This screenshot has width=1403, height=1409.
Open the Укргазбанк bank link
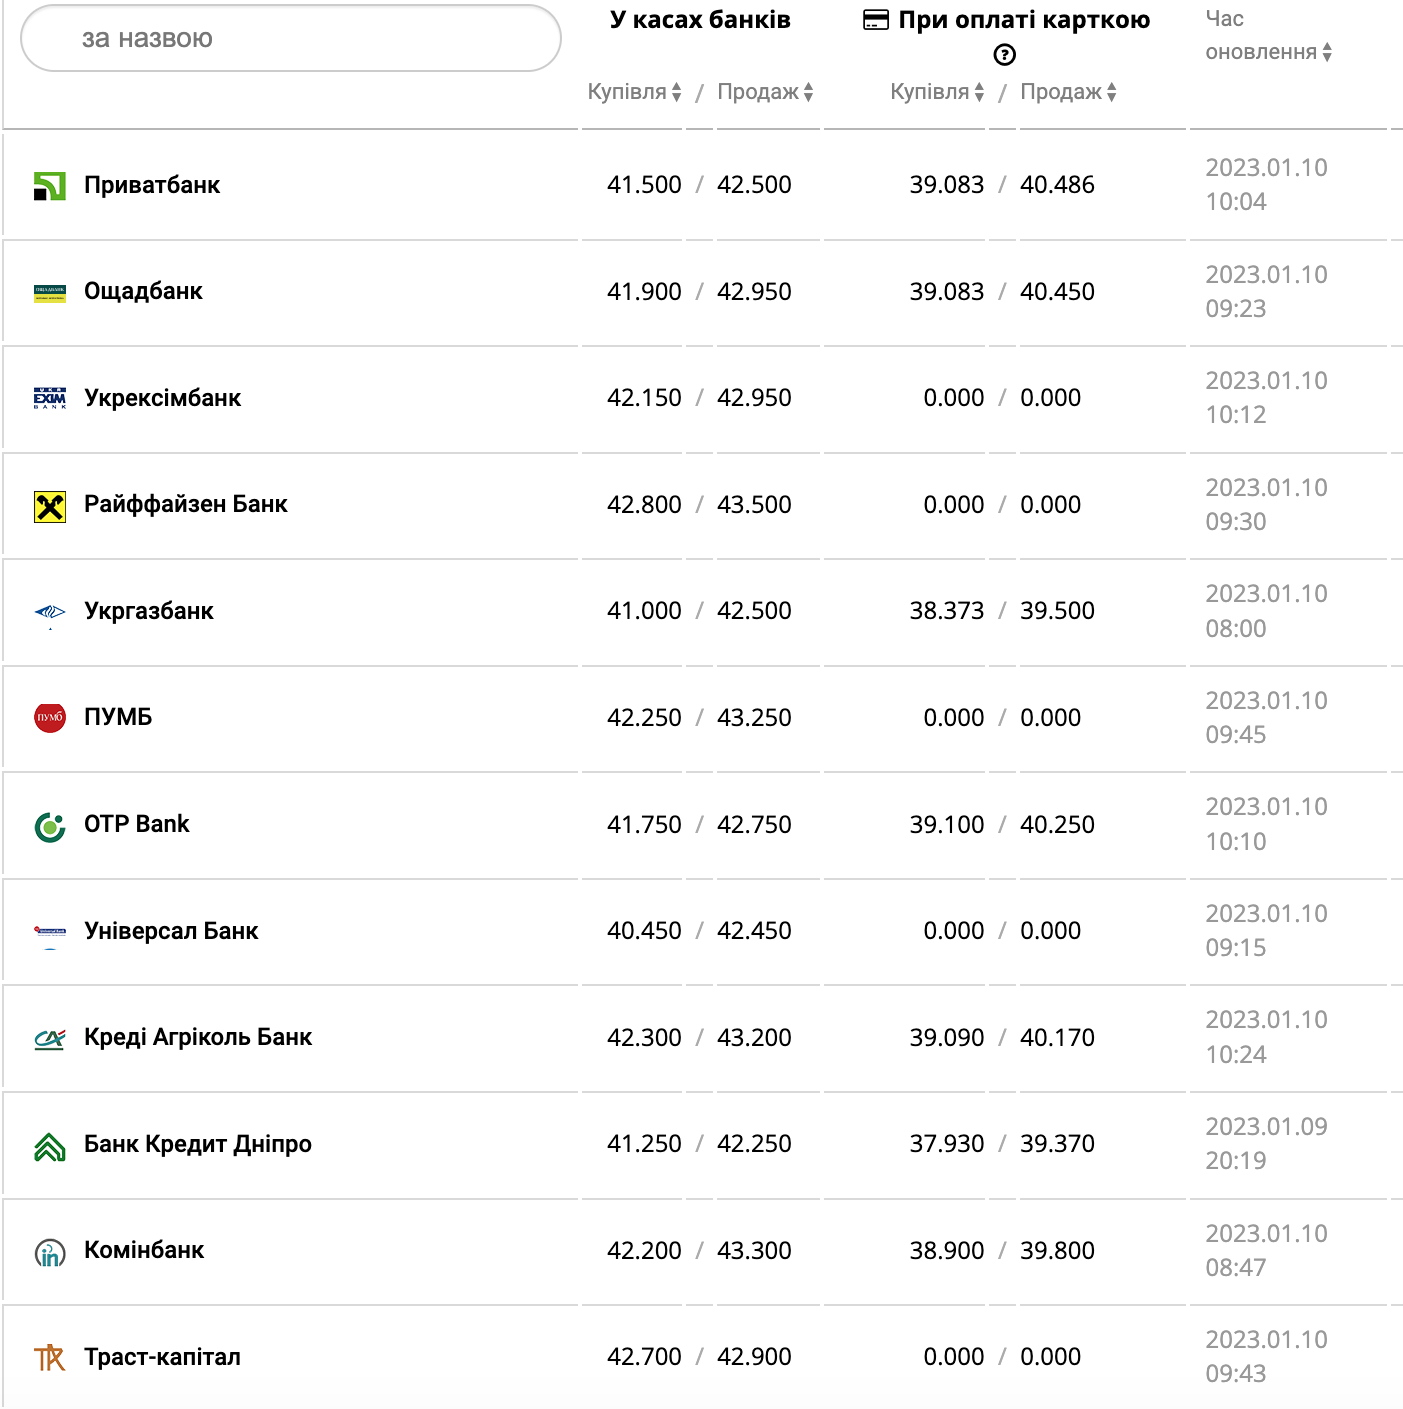(x=148, y=611)
